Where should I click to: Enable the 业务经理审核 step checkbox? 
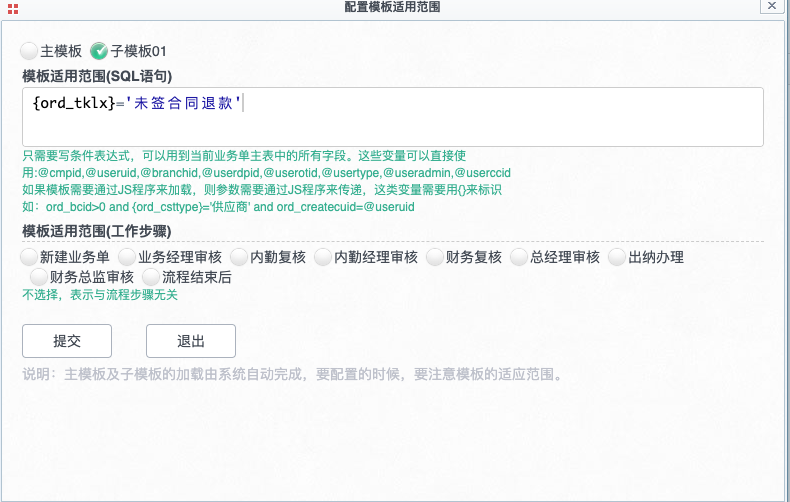pos(128,257)
